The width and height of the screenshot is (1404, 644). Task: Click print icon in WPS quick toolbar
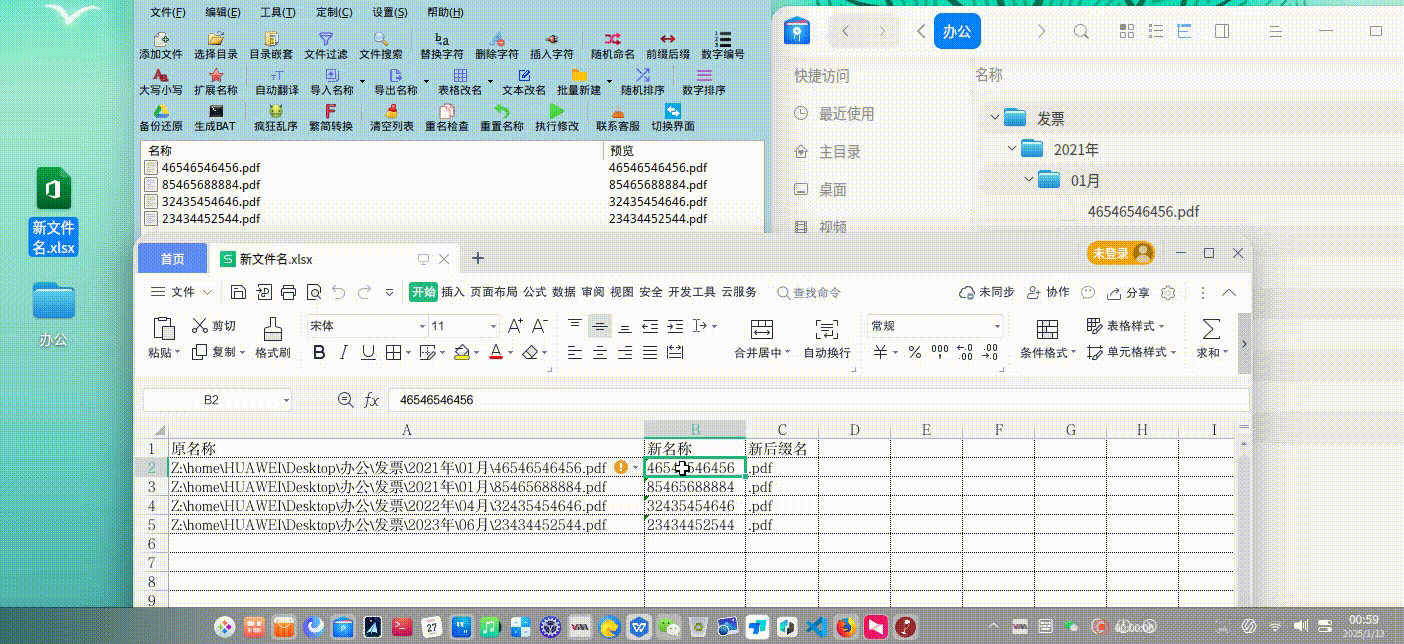click(x=289, y=292)
